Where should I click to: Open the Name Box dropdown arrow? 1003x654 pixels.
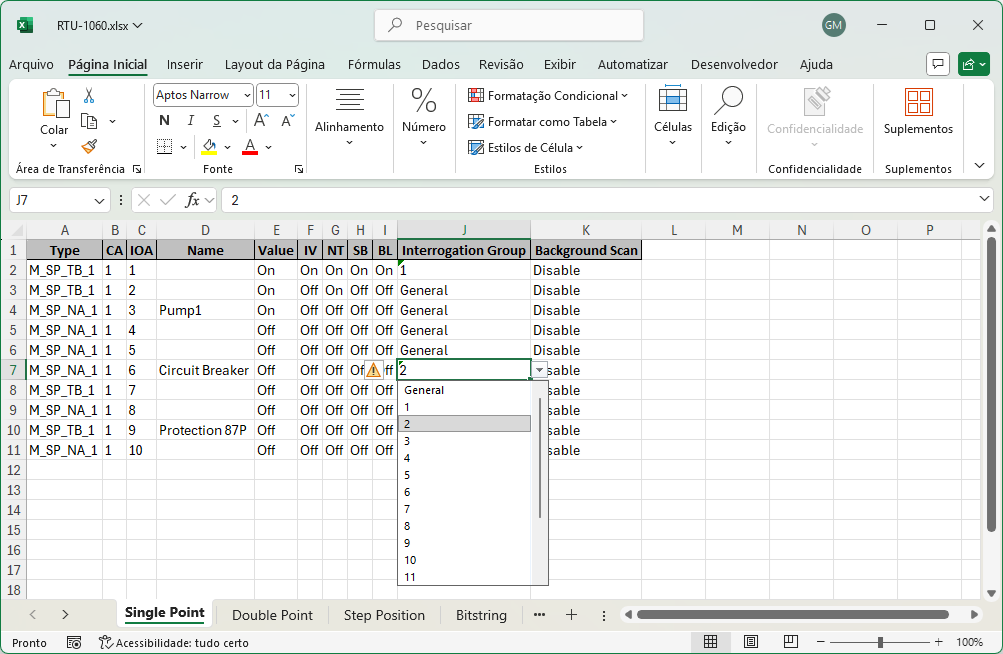(x=99, y=200)
